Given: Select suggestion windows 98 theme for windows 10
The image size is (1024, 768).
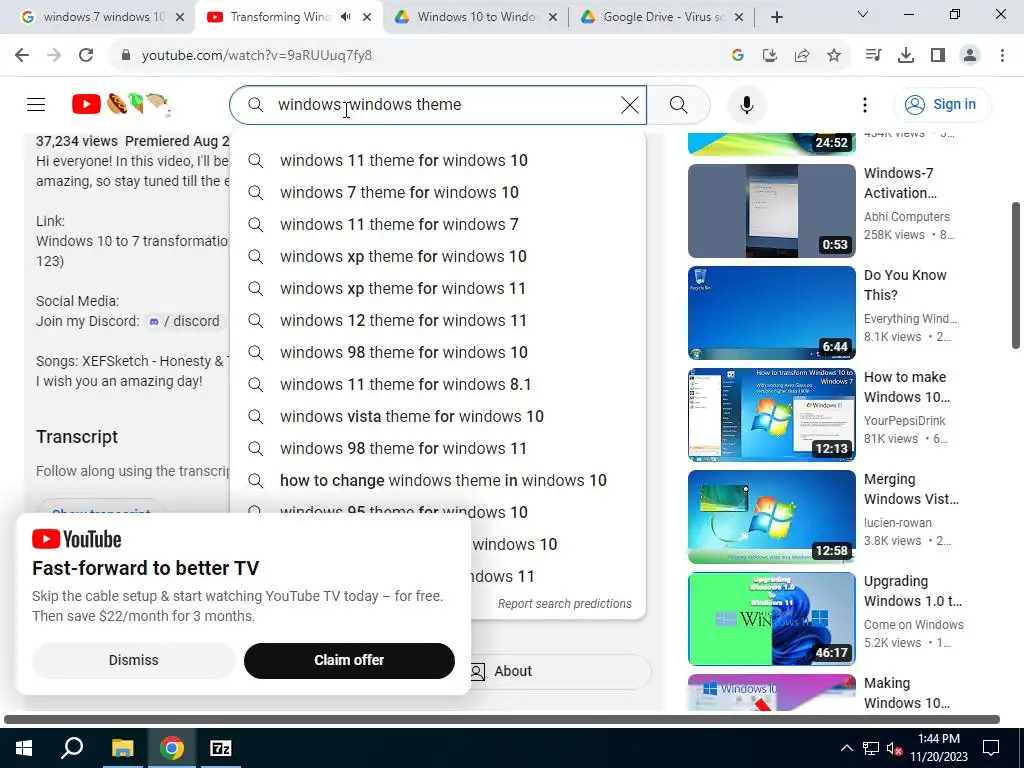Looking at the screenshot, I should click(438, 353).
